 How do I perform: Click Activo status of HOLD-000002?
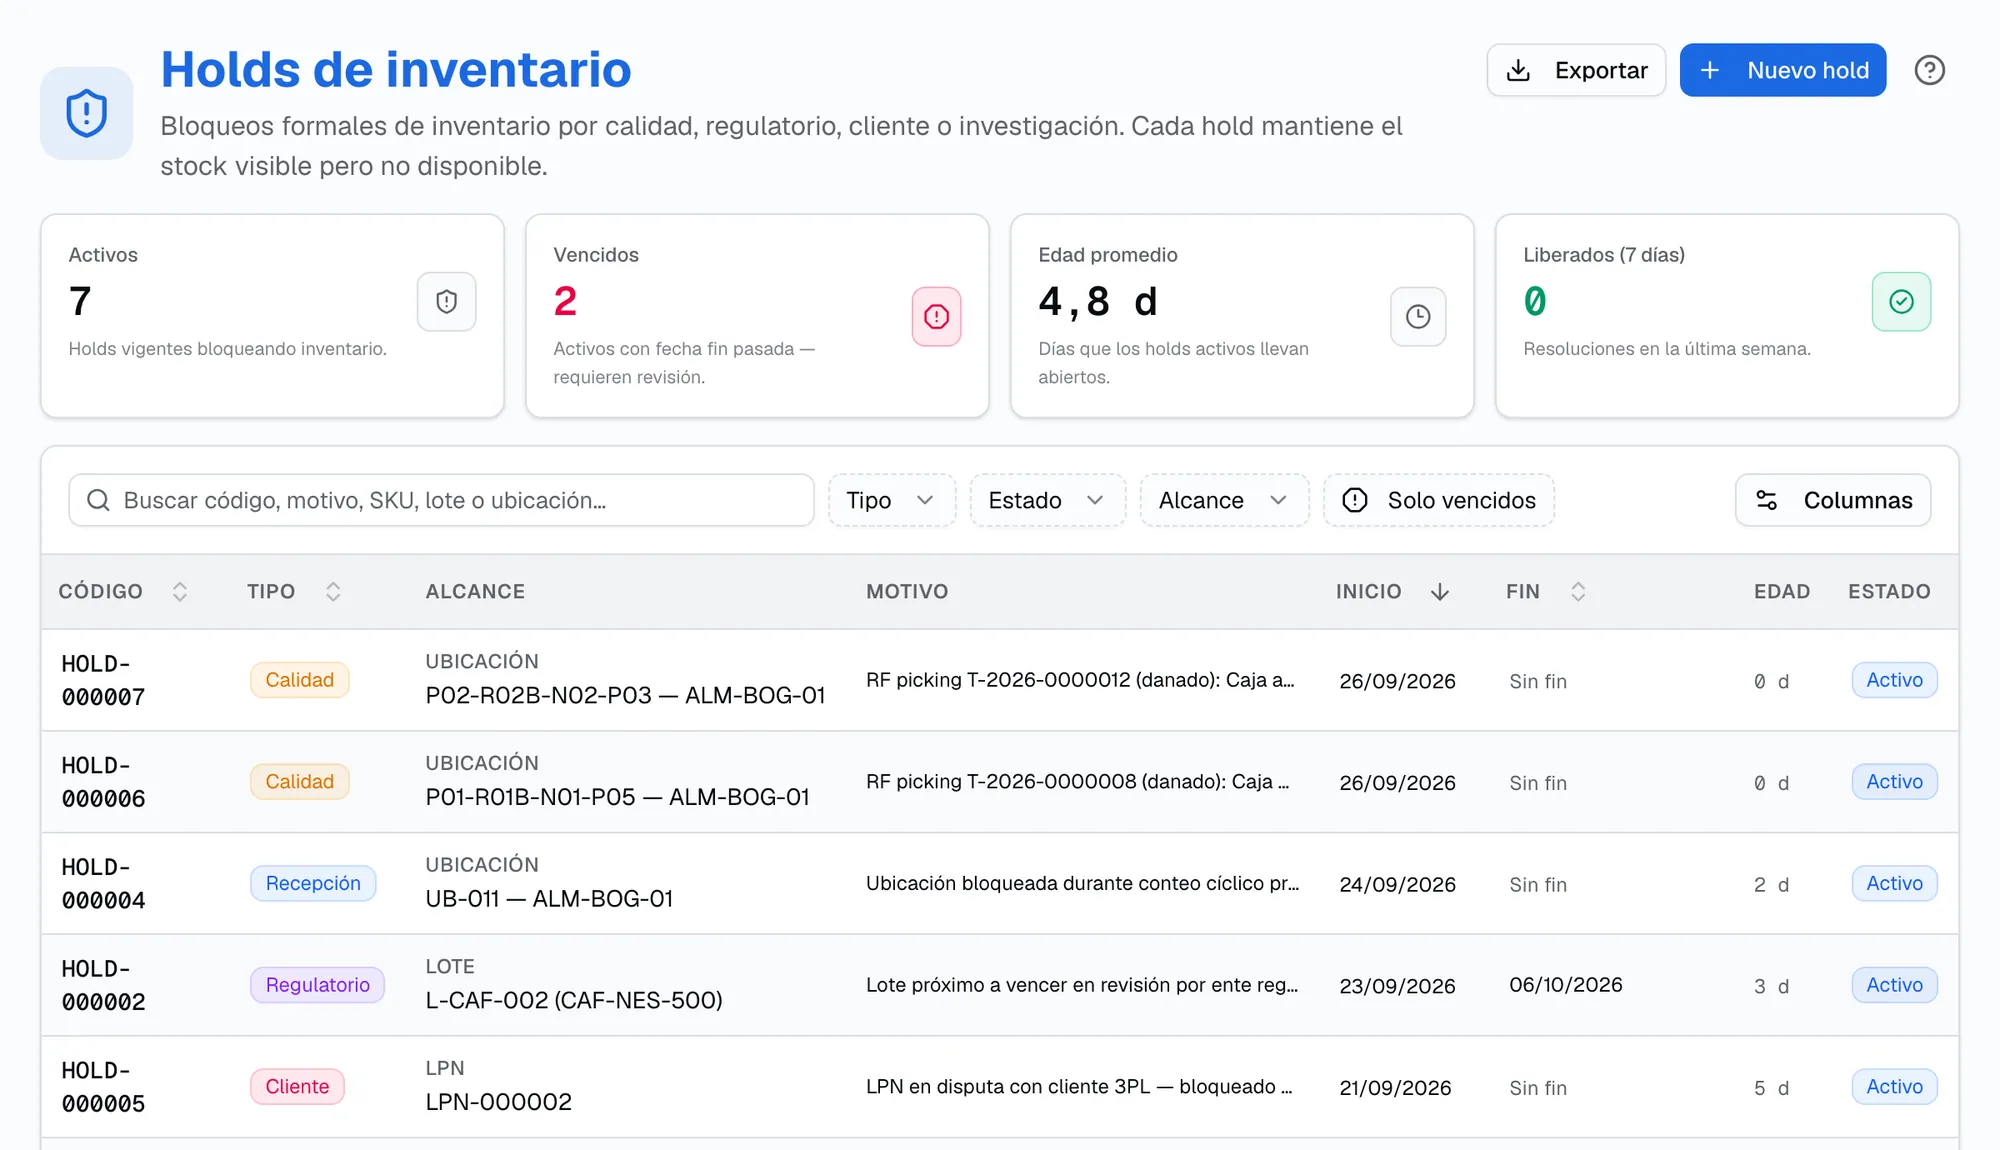pos(1894,985)
